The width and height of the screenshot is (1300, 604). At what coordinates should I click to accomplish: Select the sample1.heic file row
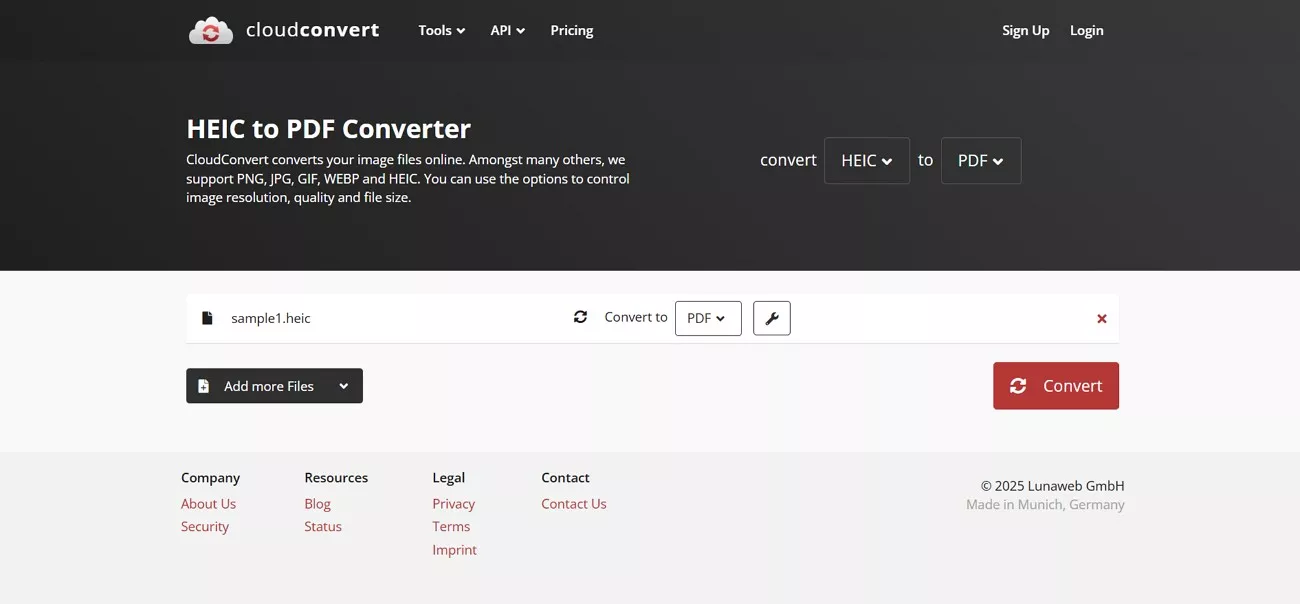(x=400, y=317)
